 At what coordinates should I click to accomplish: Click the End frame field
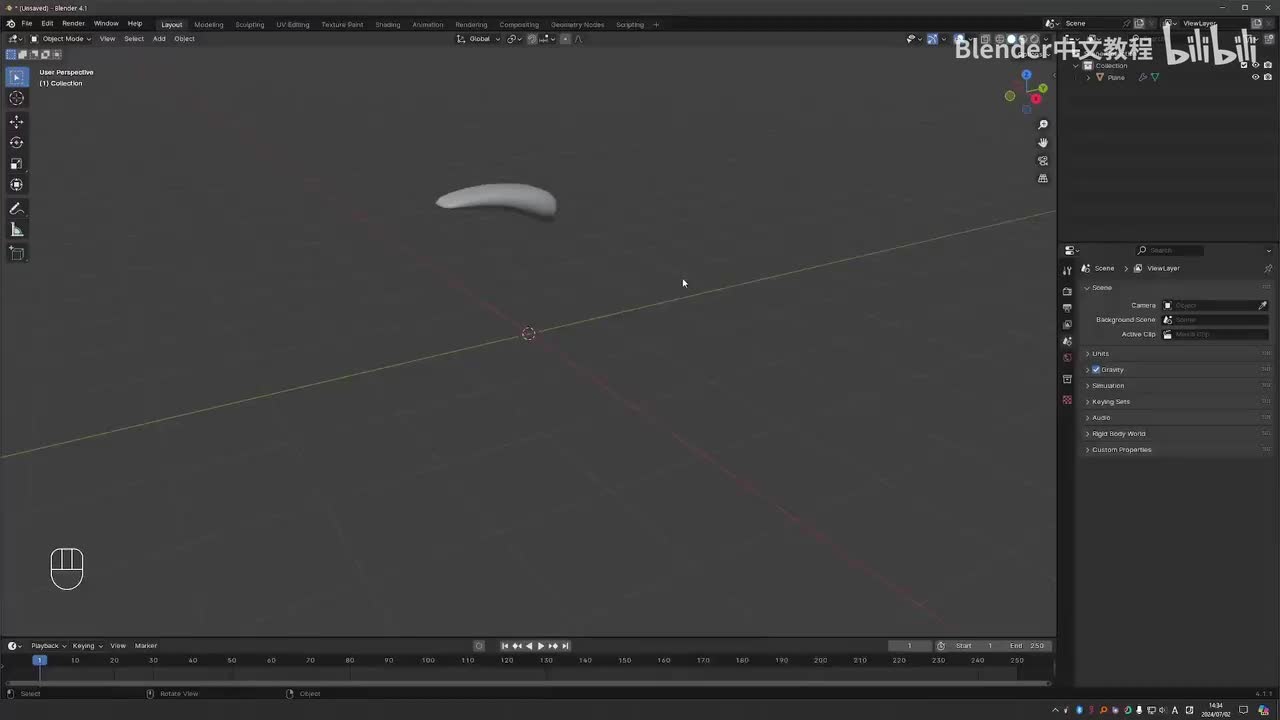coord(1027,646)
